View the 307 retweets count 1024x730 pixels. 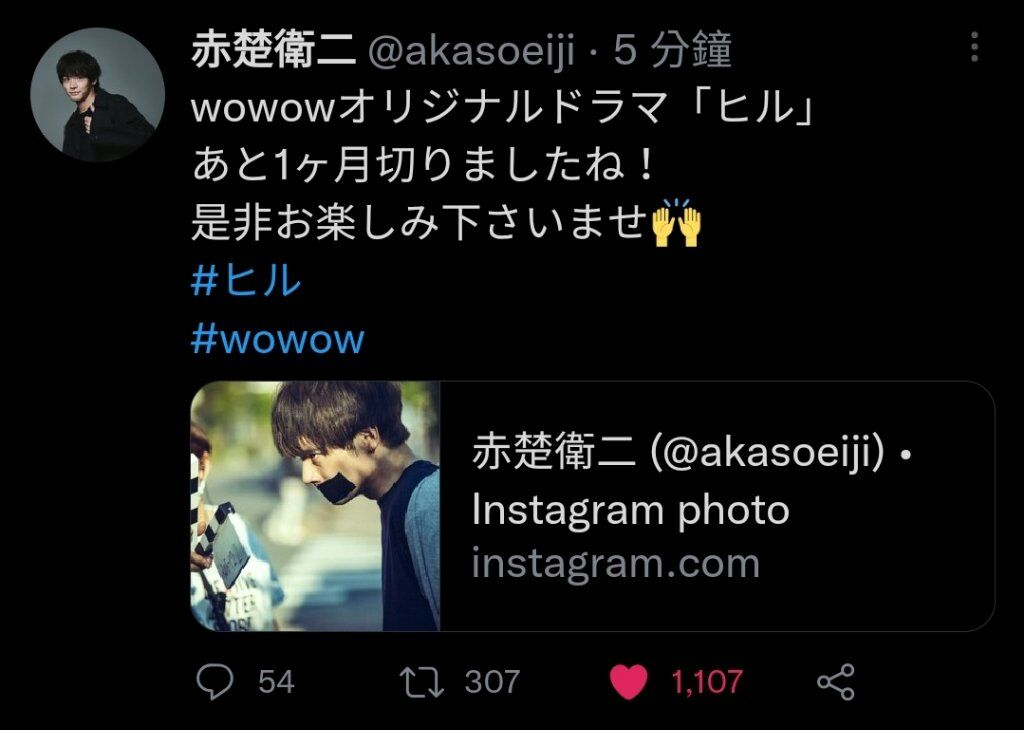point(492,682)
